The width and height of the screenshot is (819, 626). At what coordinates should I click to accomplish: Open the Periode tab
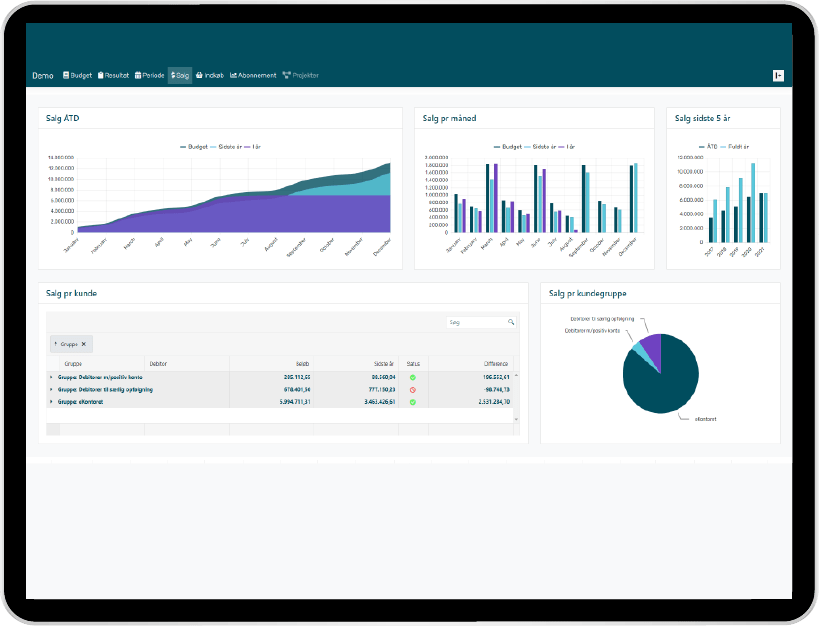pyautogui.click(x=149, y=75)
